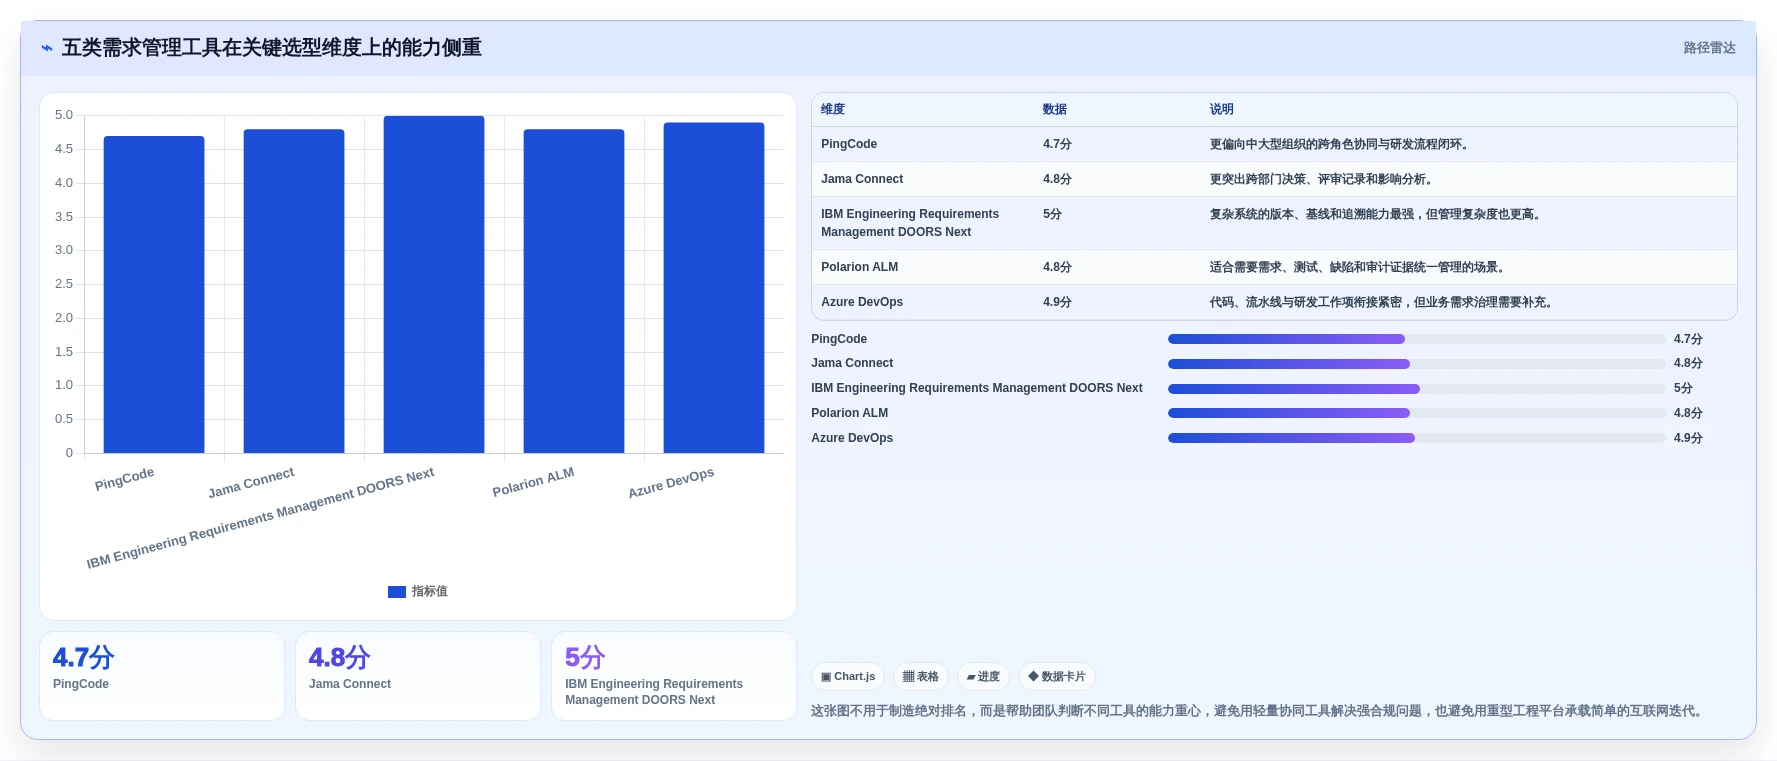Click the lightning icon beside the title
1777x761 pixels.
pyautogui.click(x=47, y=48)
